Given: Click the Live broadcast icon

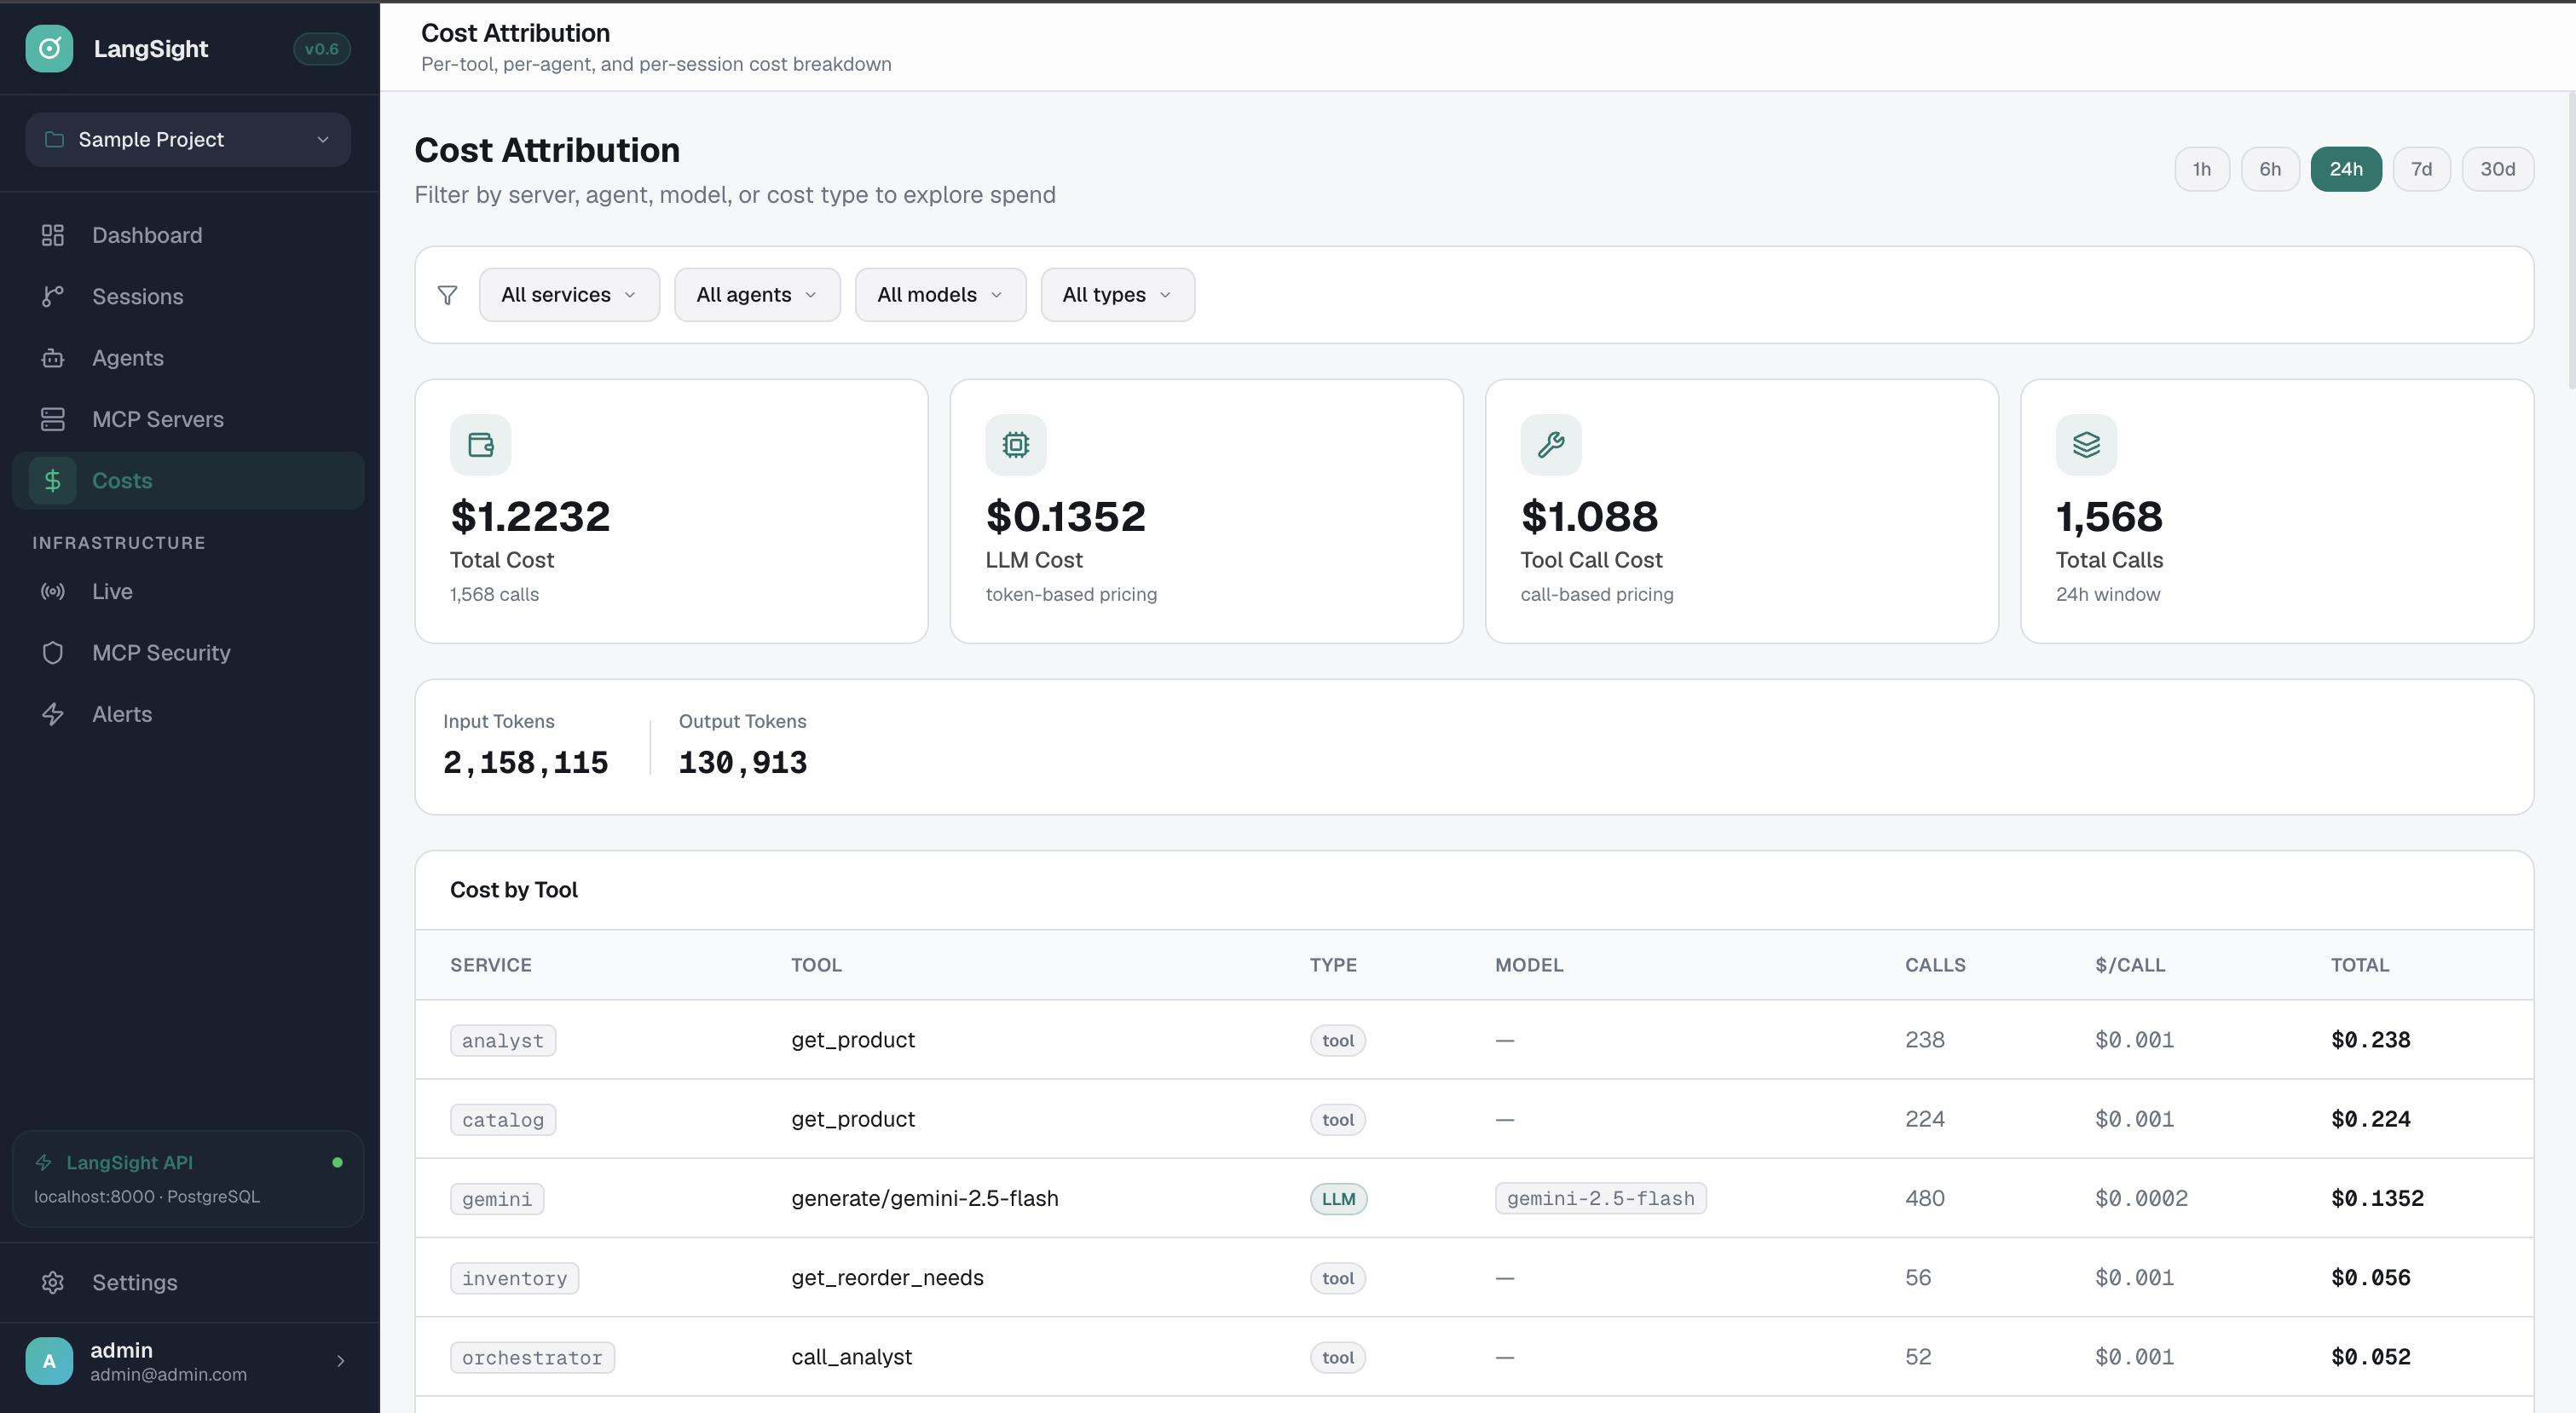Looking at the screenshot, I should [x=53, y=591].
